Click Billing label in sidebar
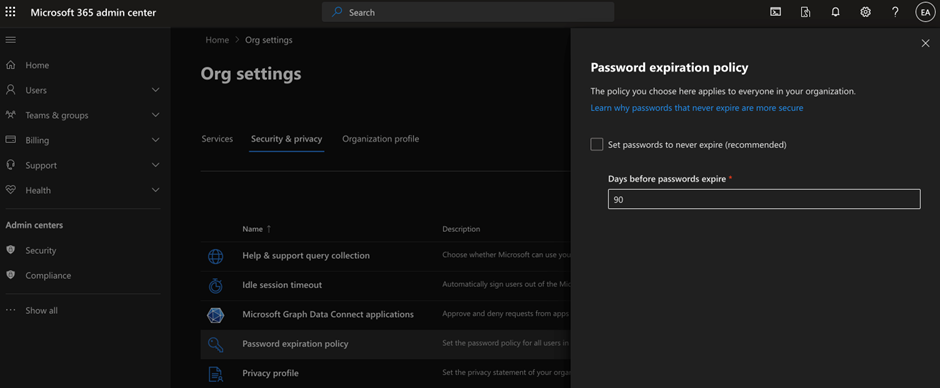940x388 pixels. (37, 140)
